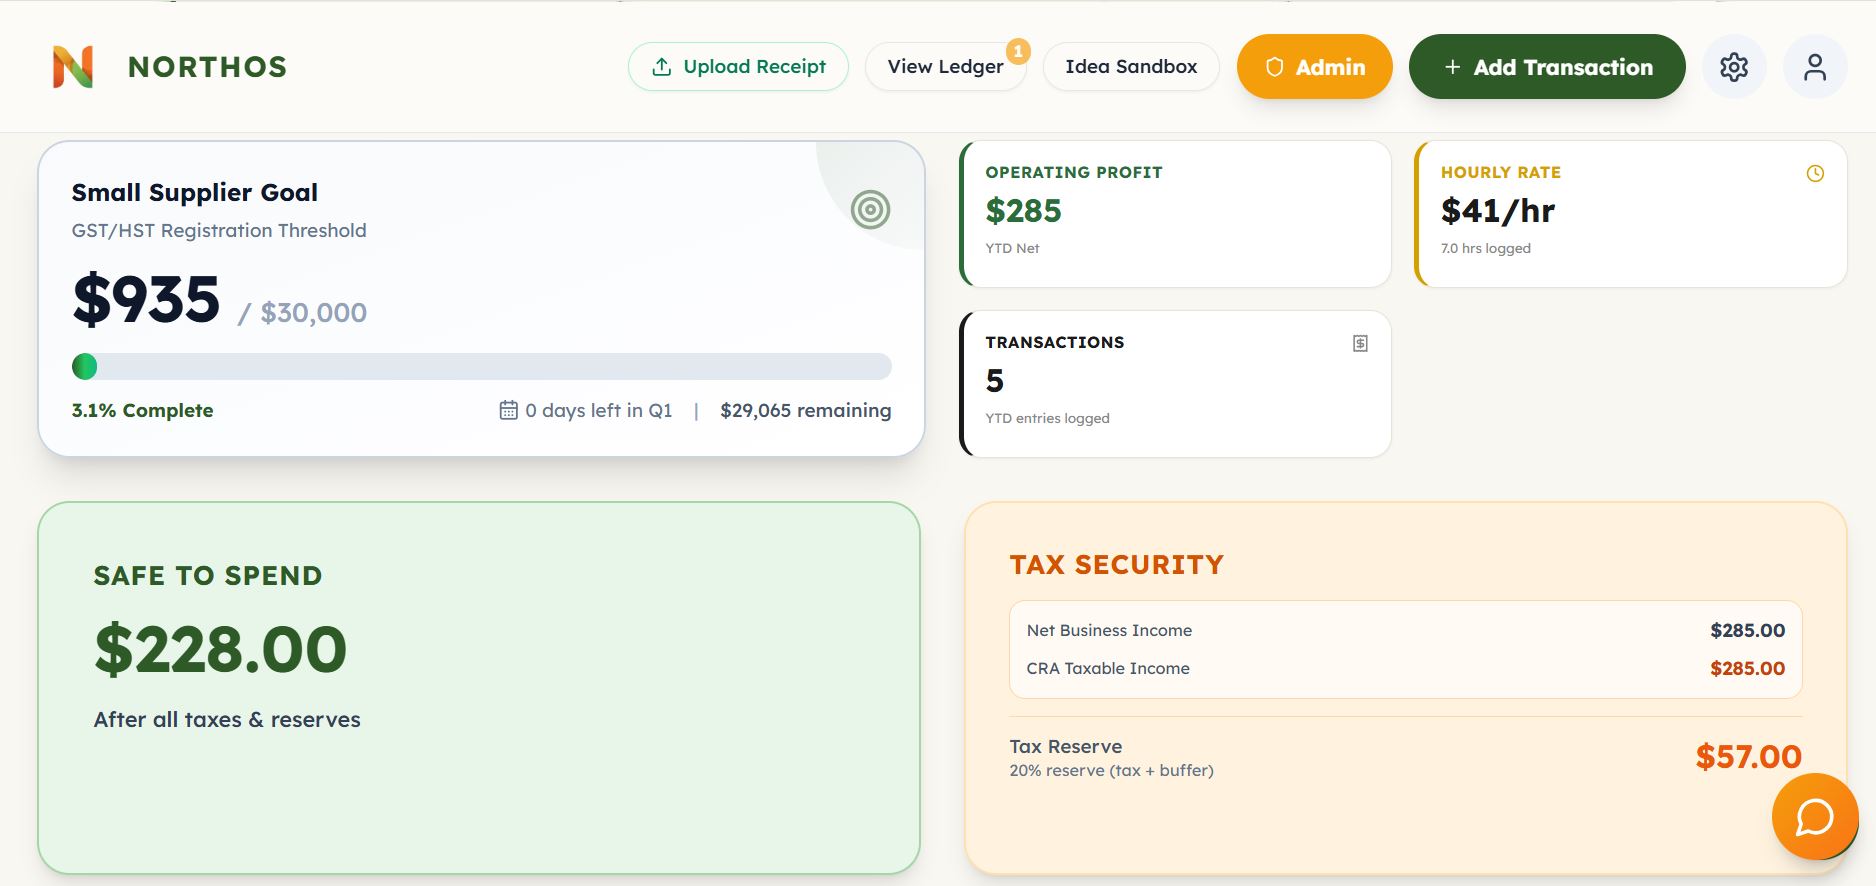The height and width of the screenshot is (886, 1876).
Task: Click the target icon on goal card
Action: [870, 210]
